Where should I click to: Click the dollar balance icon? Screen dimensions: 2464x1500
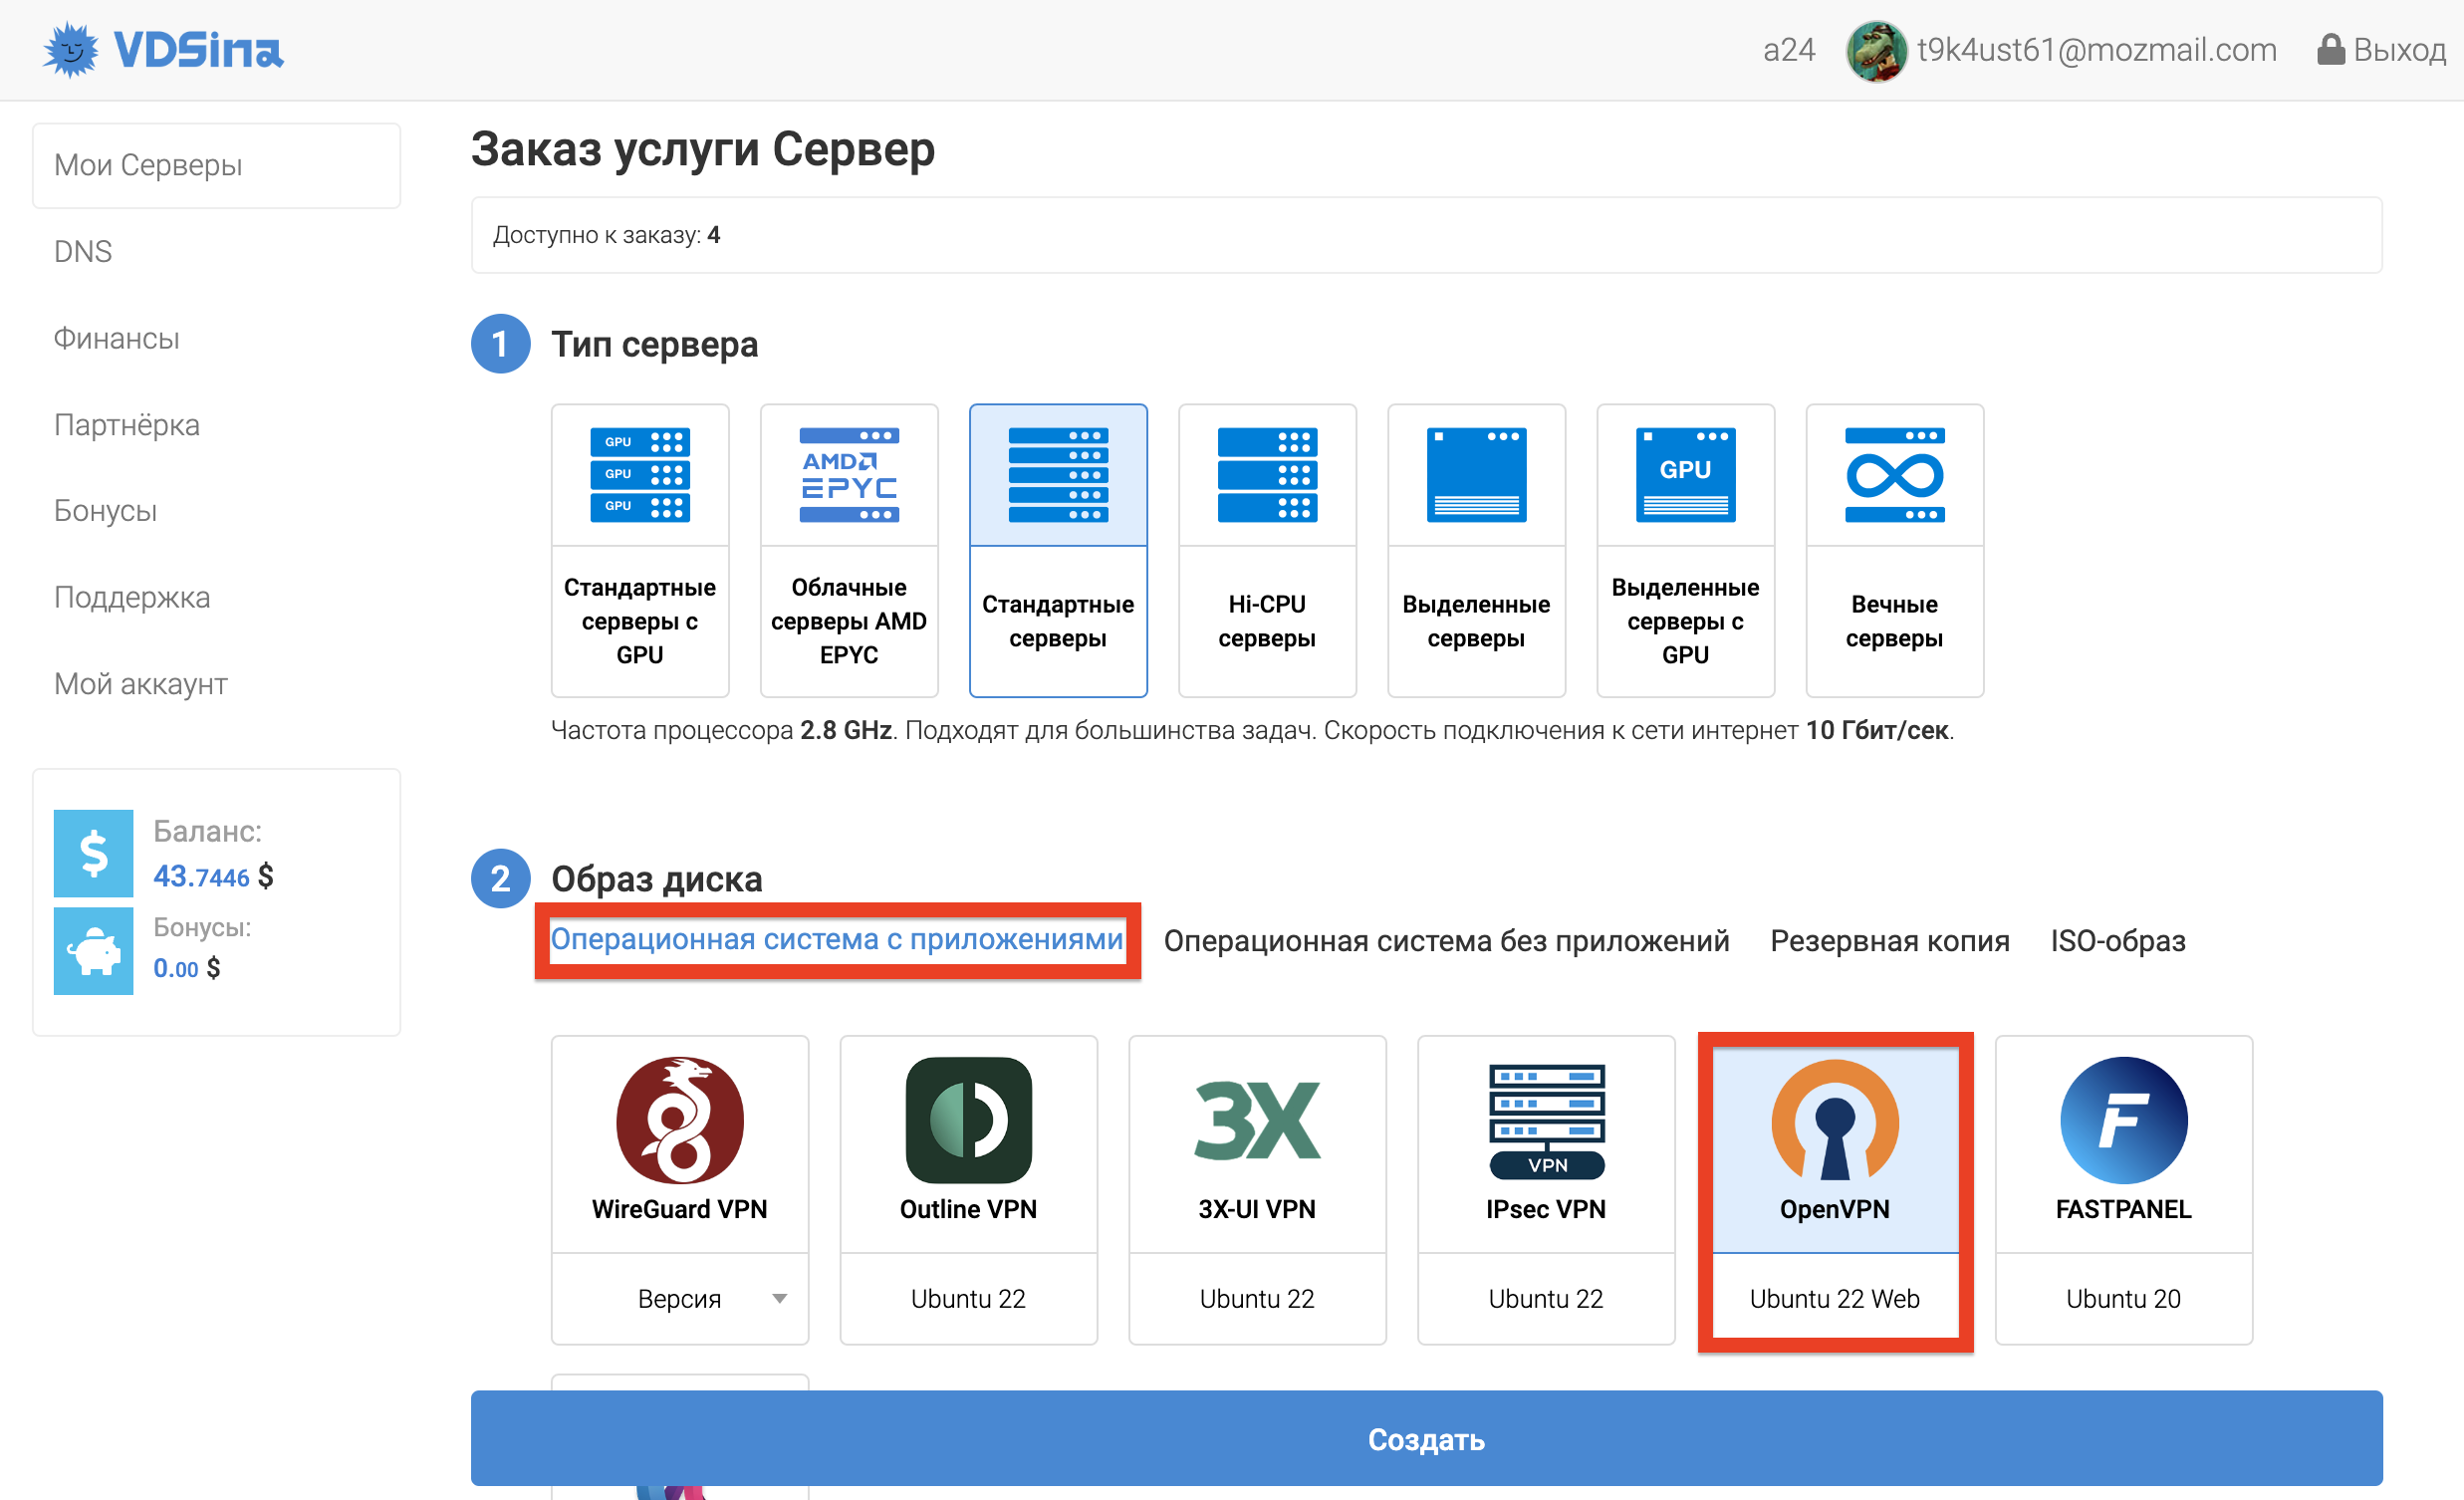pos(93,853)
